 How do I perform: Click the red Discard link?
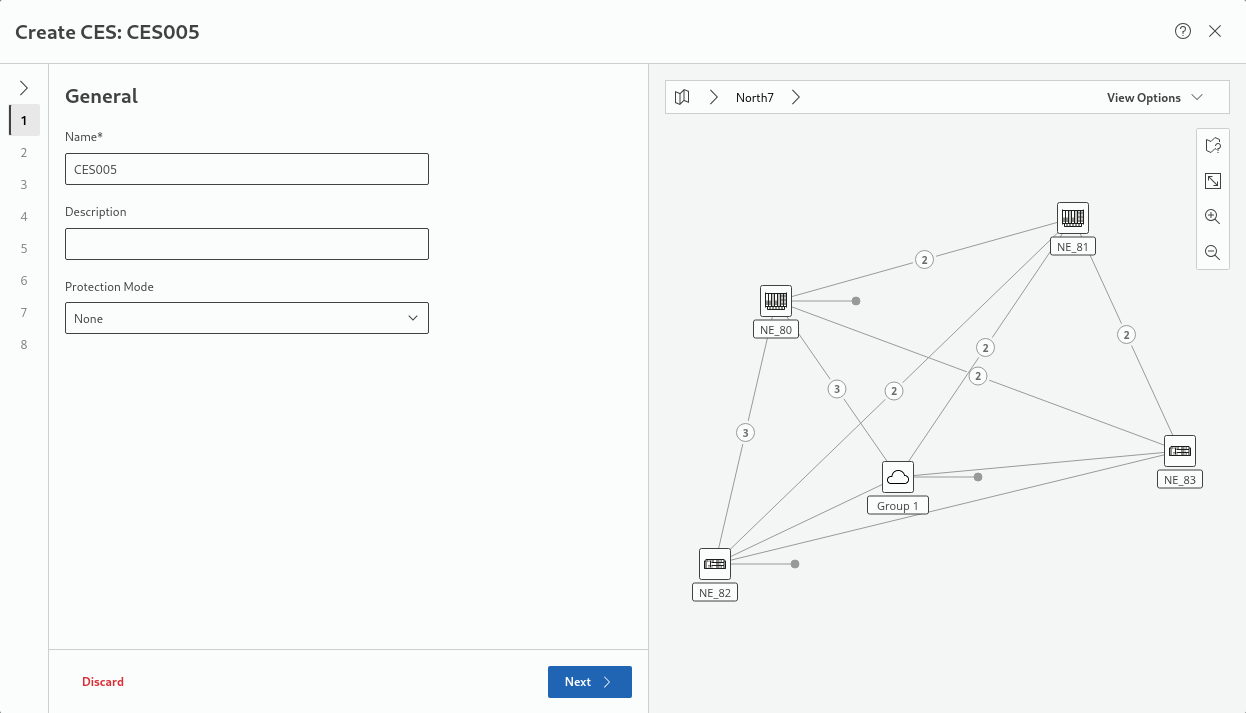pos(103,682)
